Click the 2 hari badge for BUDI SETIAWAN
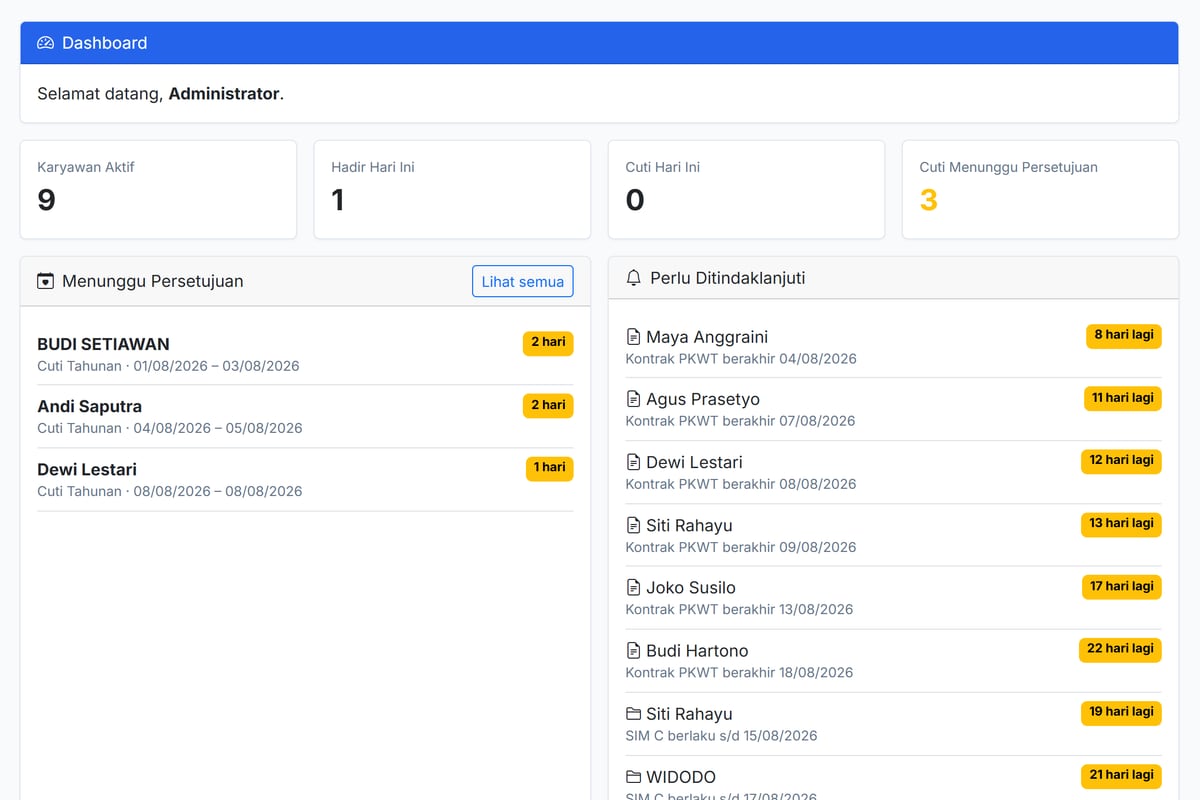 548,343
